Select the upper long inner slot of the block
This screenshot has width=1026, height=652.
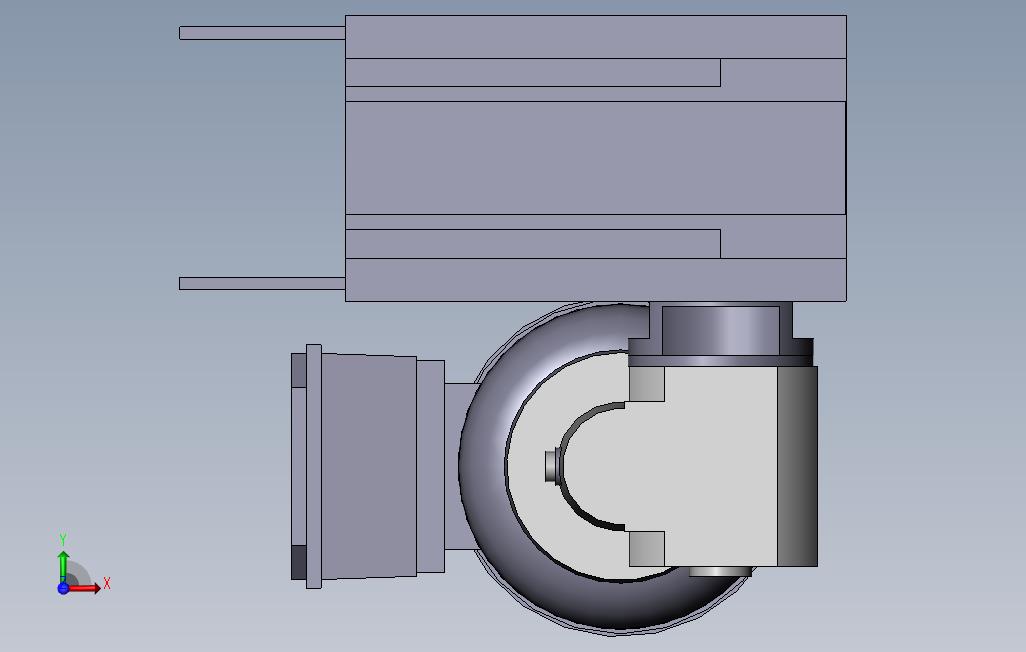pos(533,73)
